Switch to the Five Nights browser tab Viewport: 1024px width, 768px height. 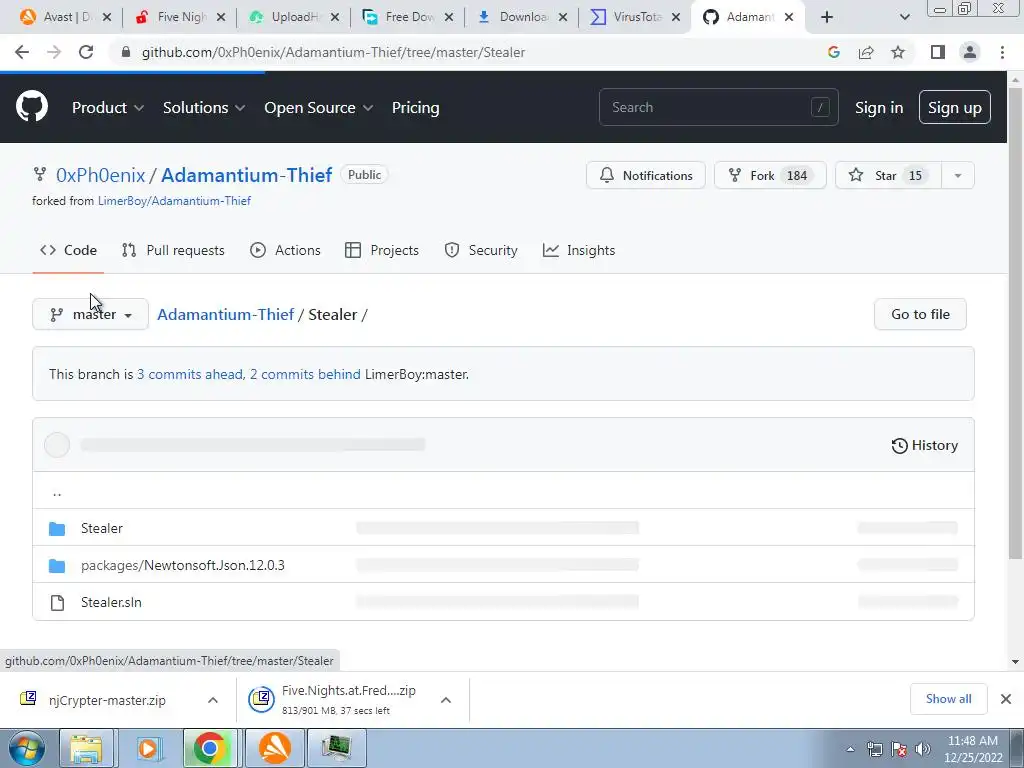click(180, 17)
